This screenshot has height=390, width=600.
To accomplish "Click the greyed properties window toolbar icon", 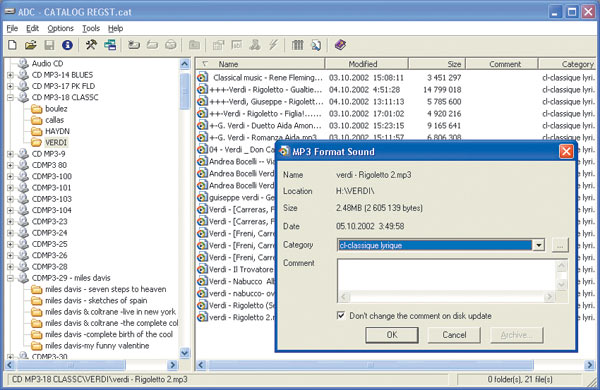I will point(218,45).
